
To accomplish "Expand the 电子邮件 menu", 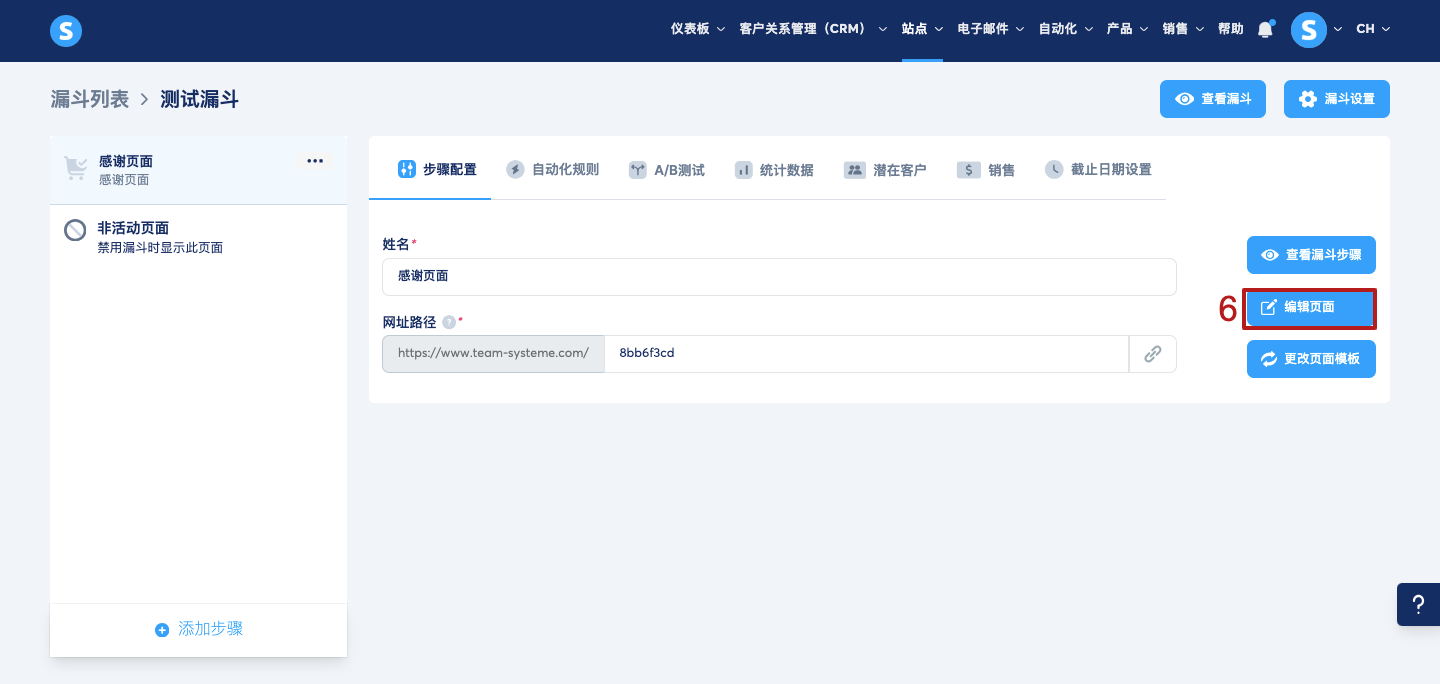I will click(991, 29).
